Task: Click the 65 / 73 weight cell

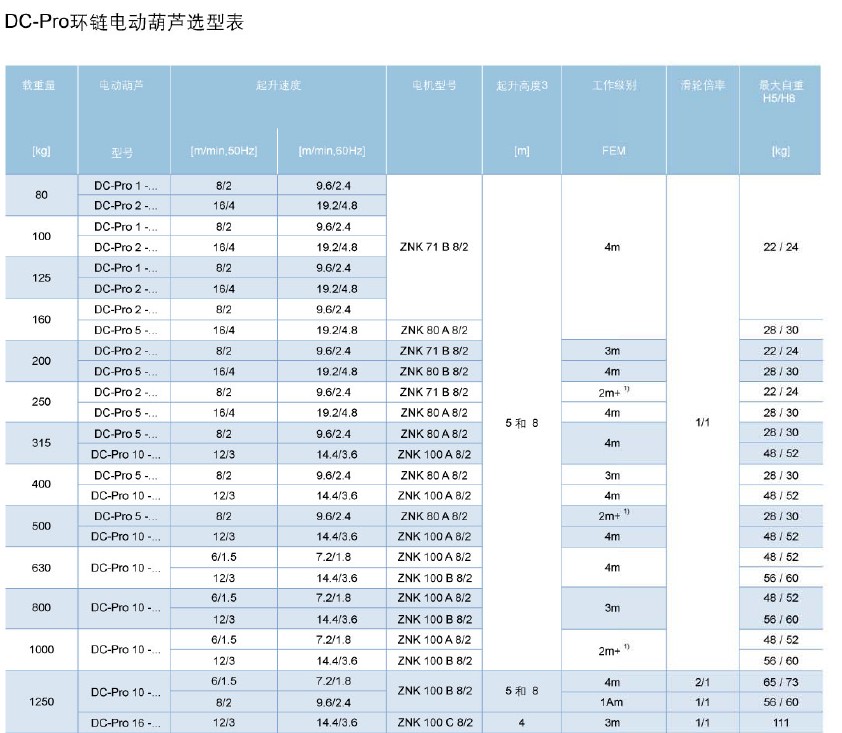Action: click(780, 681)
